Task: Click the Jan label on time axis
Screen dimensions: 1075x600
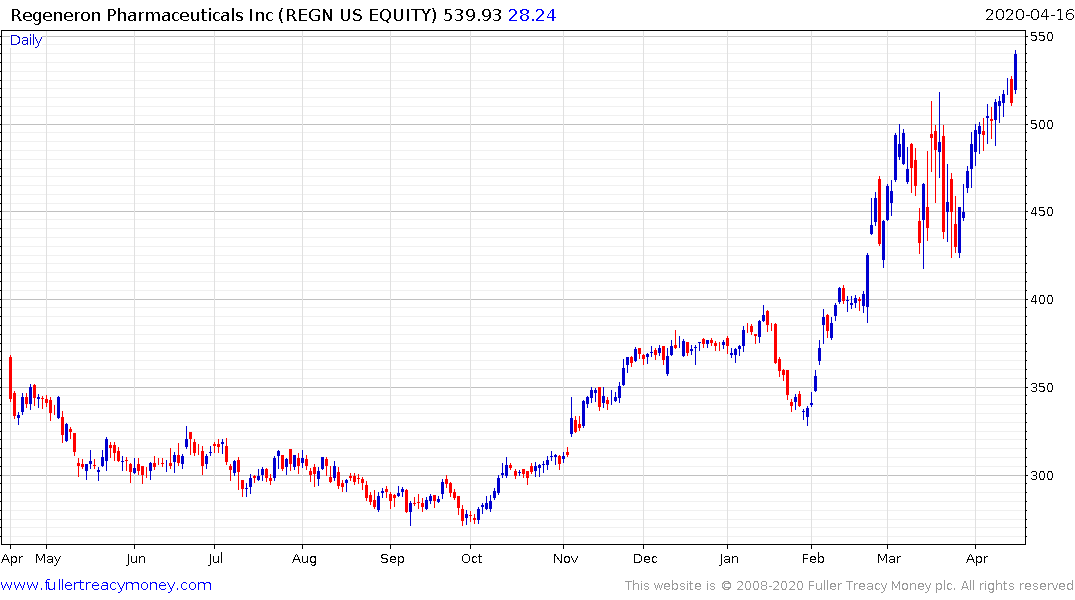Action: [x=729, y=559]
